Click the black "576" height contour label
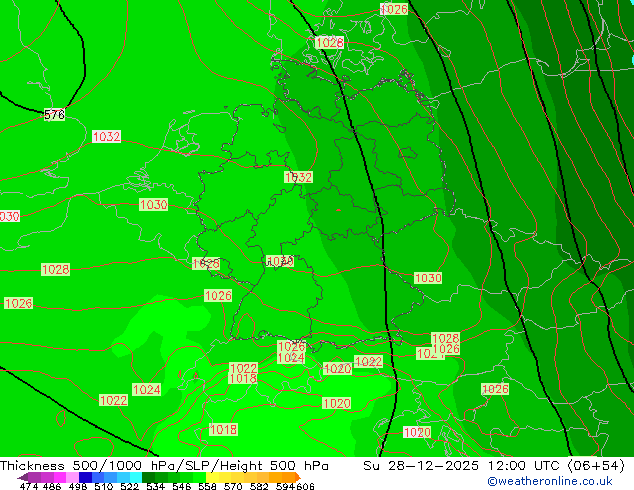Viewport: 634px width, 490px height. point(54,115)
